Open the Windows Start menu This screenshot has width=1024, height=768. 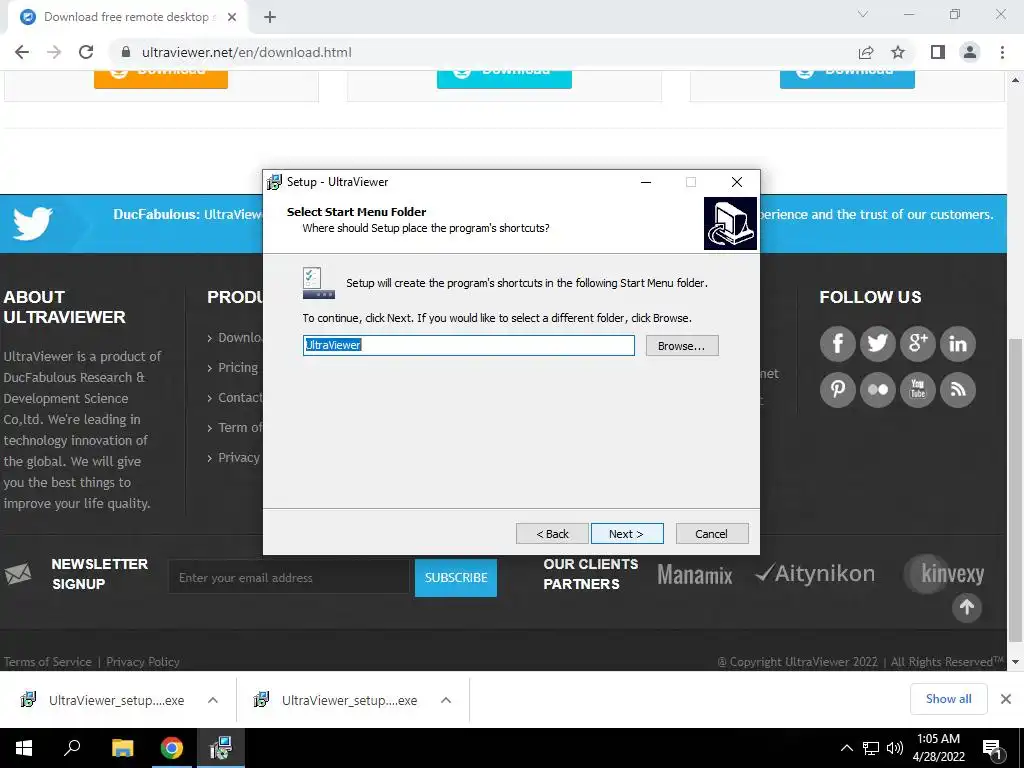[x=24, y=748]
